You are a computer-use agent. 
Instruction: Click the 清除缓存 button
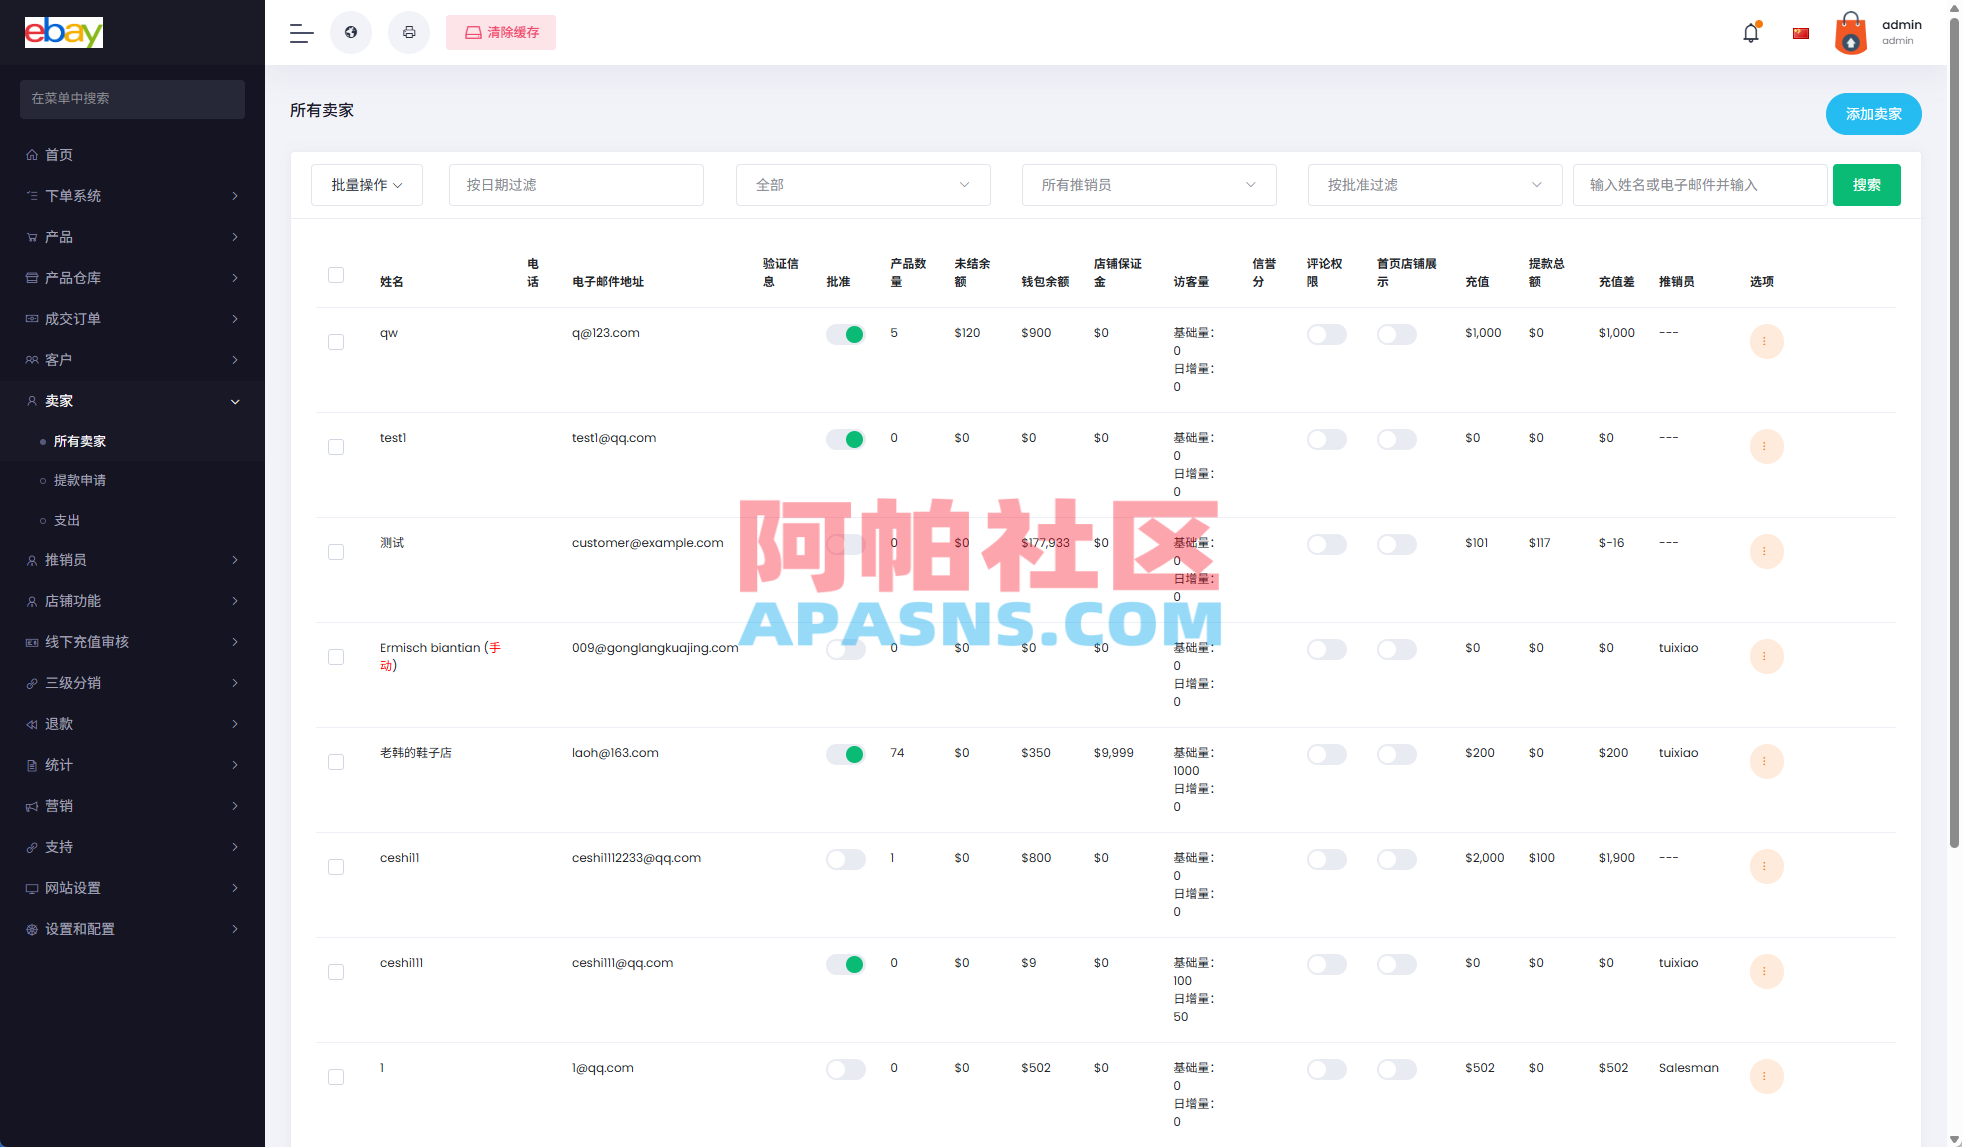pyautogui.click(x=500, y=32)
